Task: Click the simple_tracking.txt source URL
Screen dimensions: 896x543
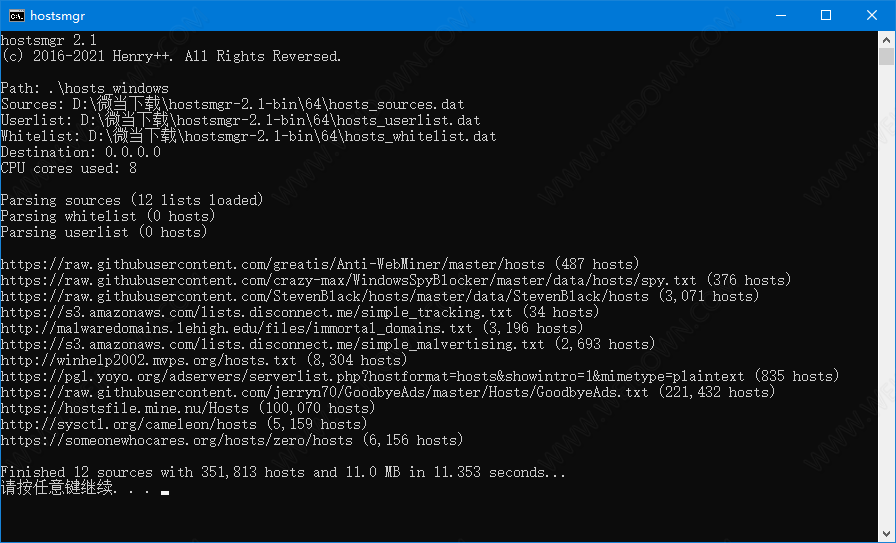Action: [x=257, y=312]
